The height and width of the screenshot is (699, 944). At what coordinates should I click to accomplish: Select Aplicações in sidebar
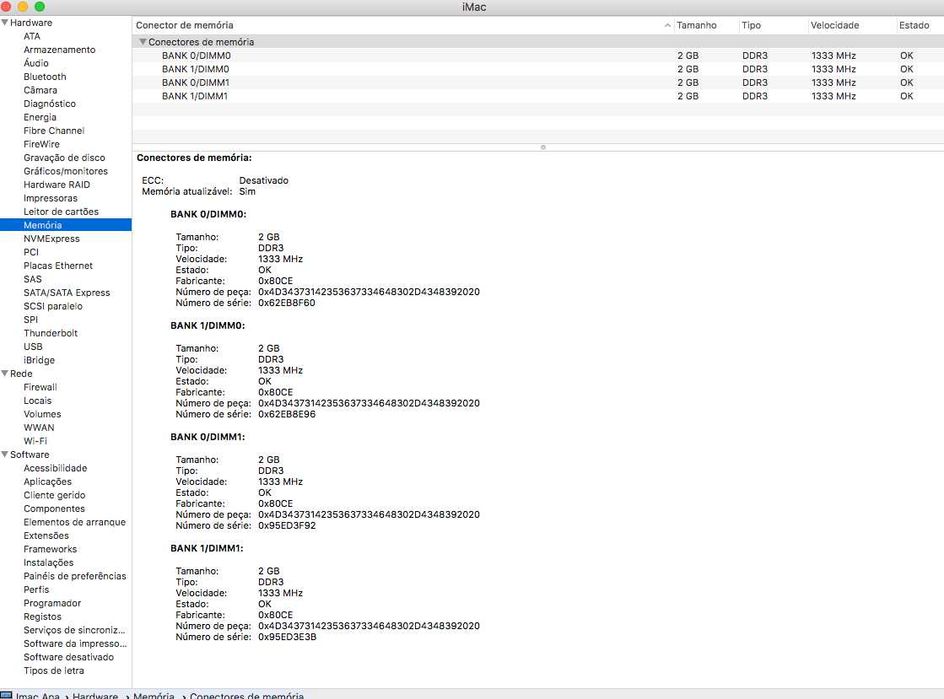[x=48, y=482]
